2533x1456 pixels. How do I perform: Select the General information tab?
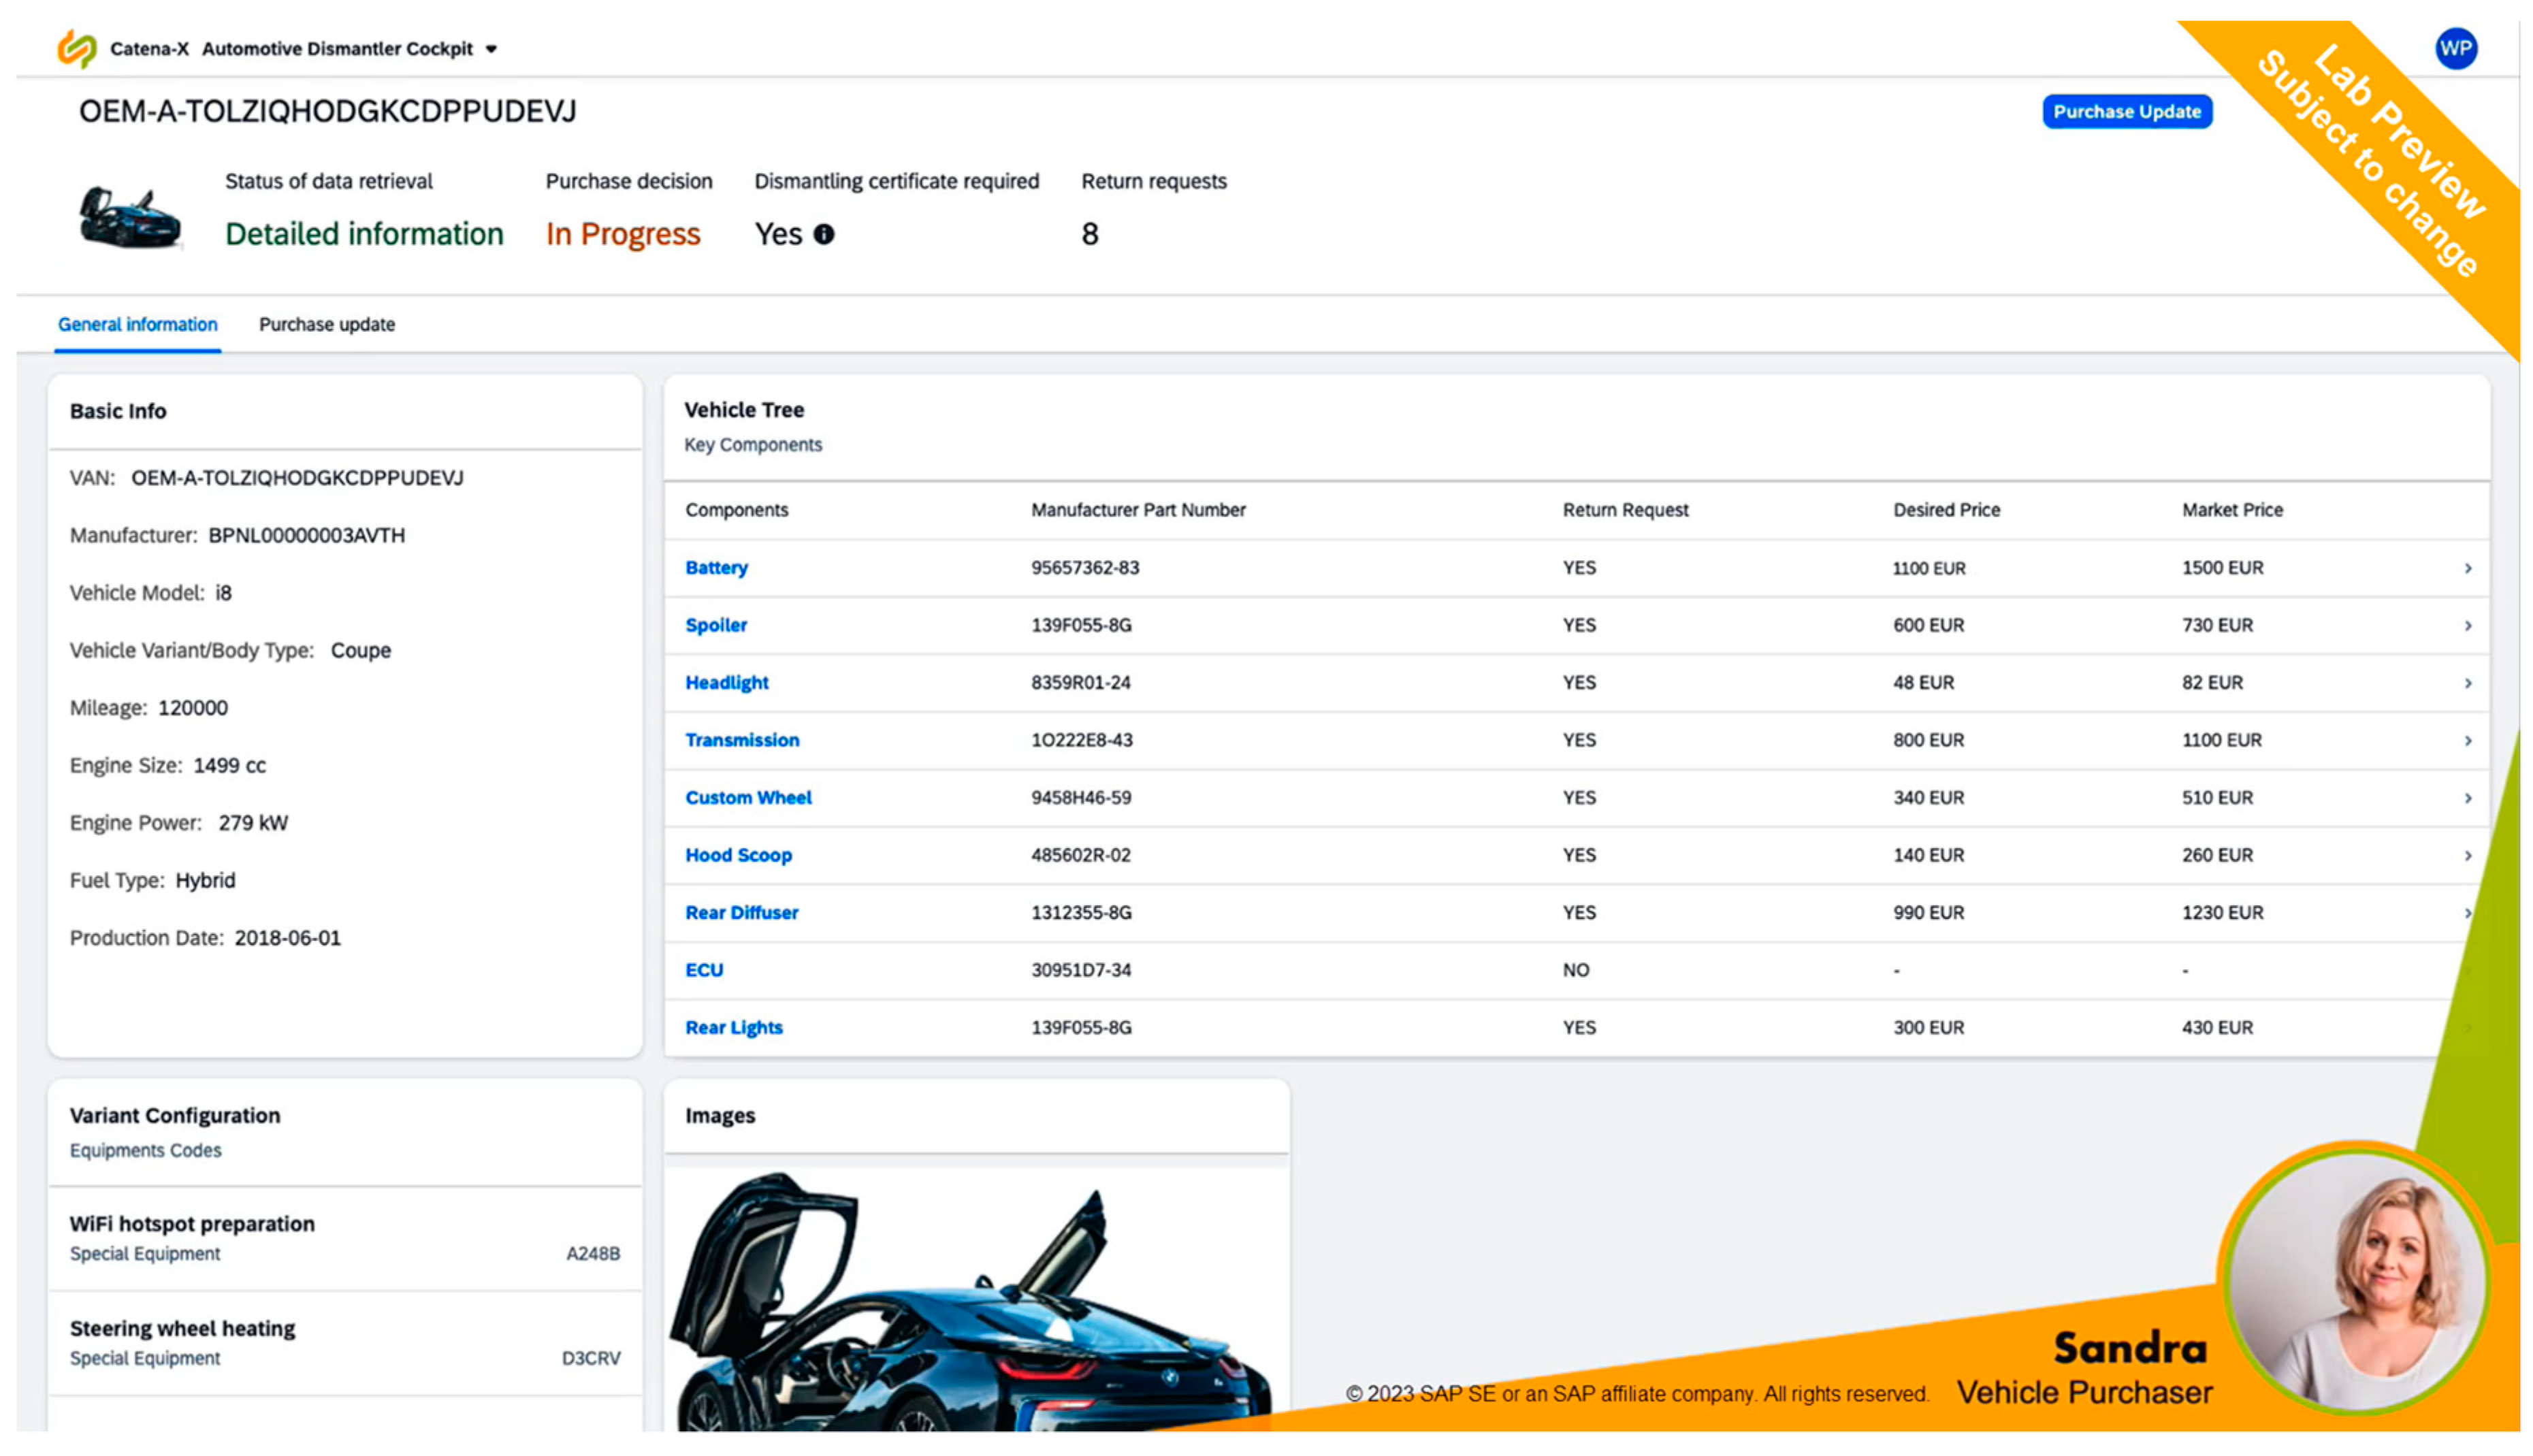(x=137, y=324)
